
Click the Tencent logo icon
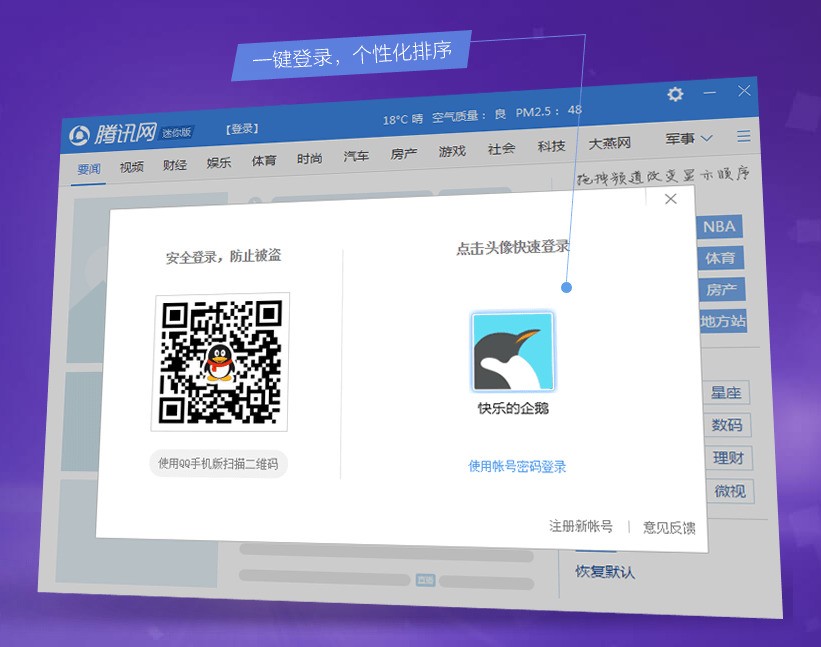tap(80, 136)
